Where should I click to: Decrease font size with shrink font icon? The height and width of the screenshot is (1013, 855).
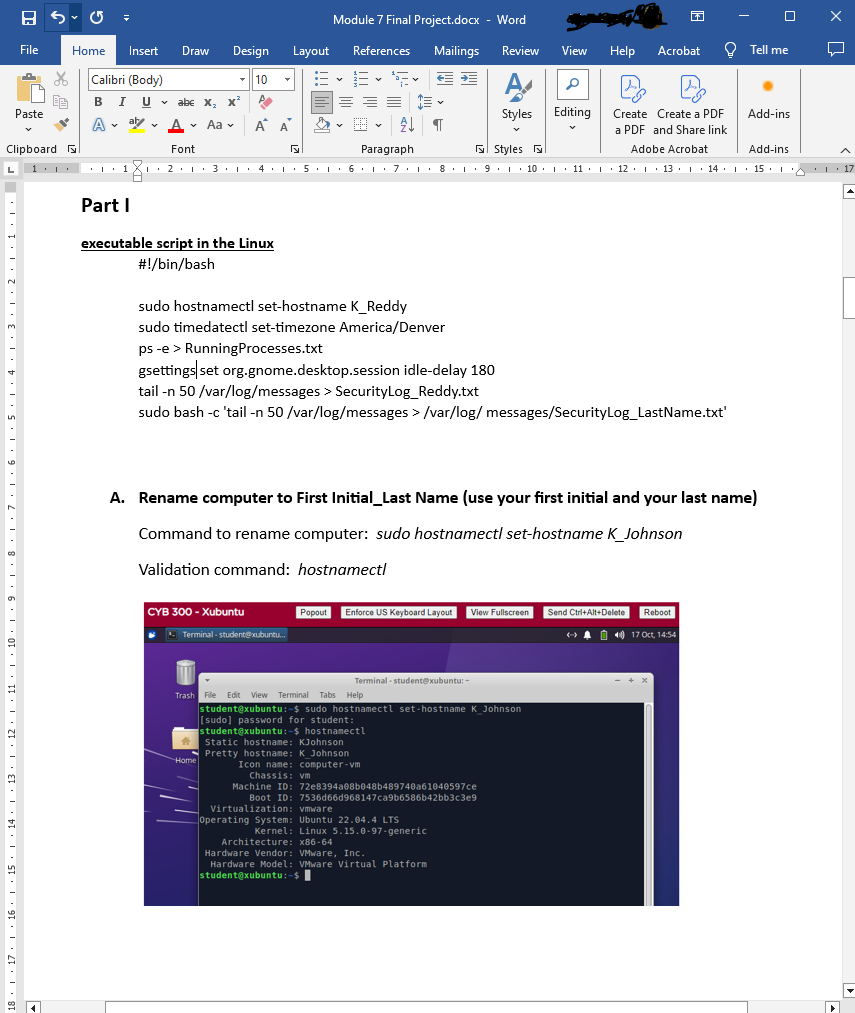coord(284,125)
